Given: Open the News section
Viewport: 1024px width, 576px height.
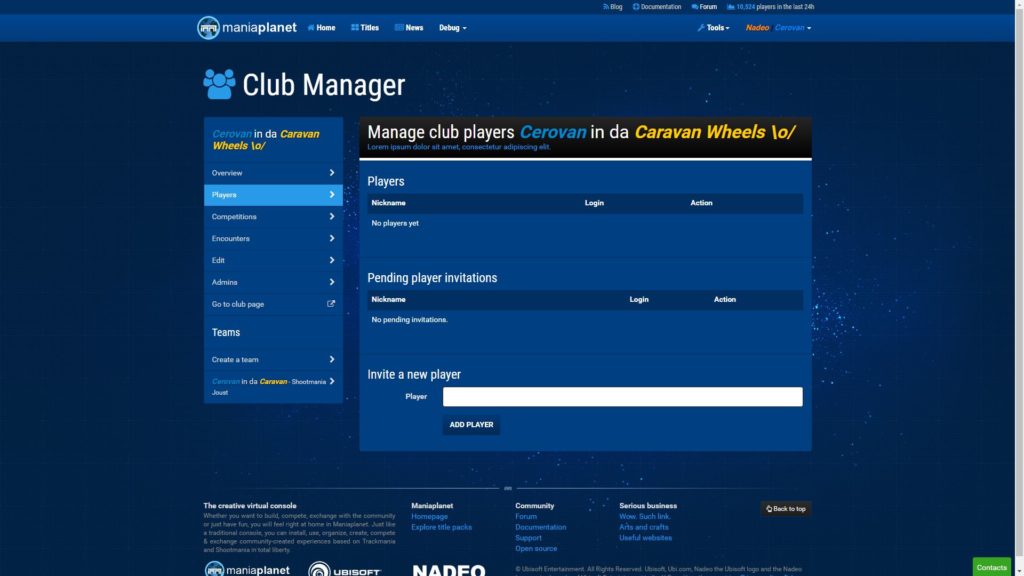Looking at the screenshot, I should click(409, 28).
